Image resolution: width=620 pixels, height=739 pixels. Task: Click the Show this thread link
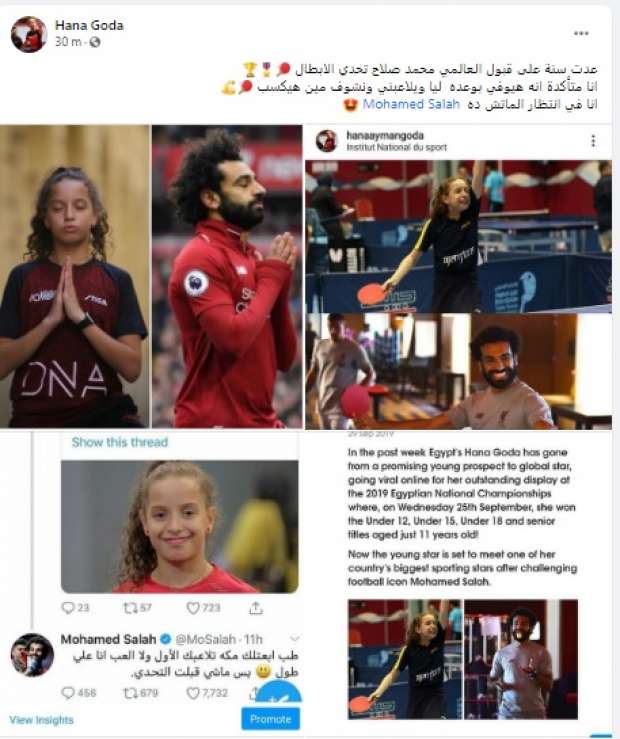point(120,442)
